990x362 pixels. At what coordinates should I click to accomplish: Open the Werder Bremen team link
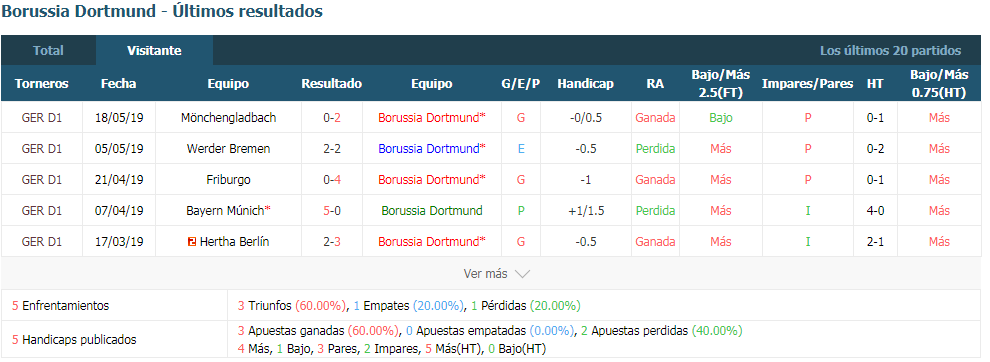(x=229, y=148)
